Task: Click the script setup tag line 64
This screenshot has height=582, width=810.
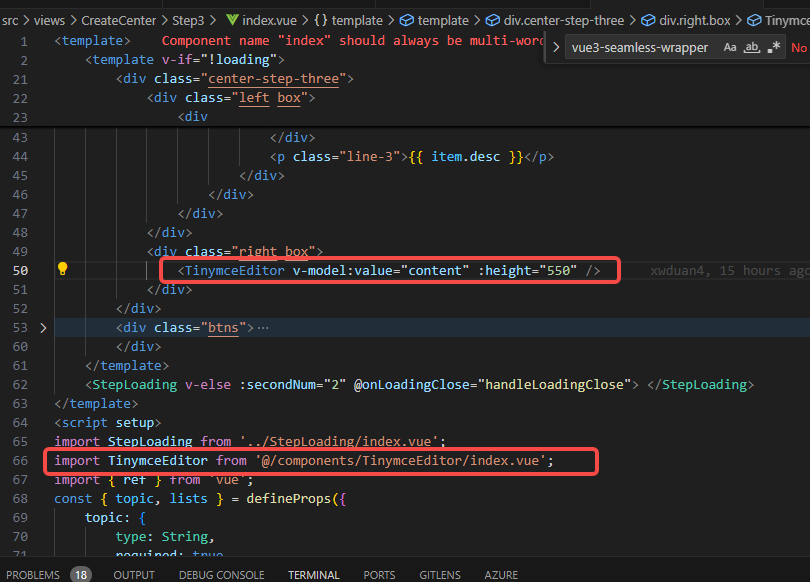Action: [x=107, y=423]
